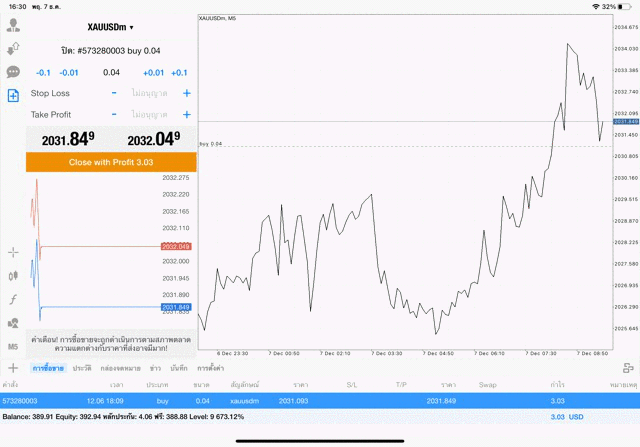
Task: Open the M5 timeframe selector
Action: (x=14, y=346)
